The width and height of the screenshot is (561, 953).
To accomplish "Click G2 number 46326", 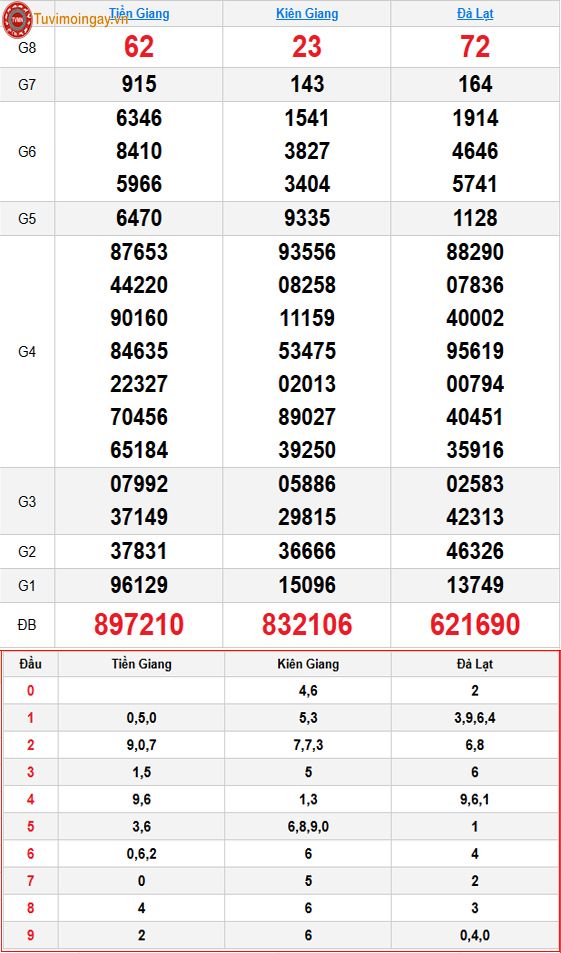I will pos(475,551).
